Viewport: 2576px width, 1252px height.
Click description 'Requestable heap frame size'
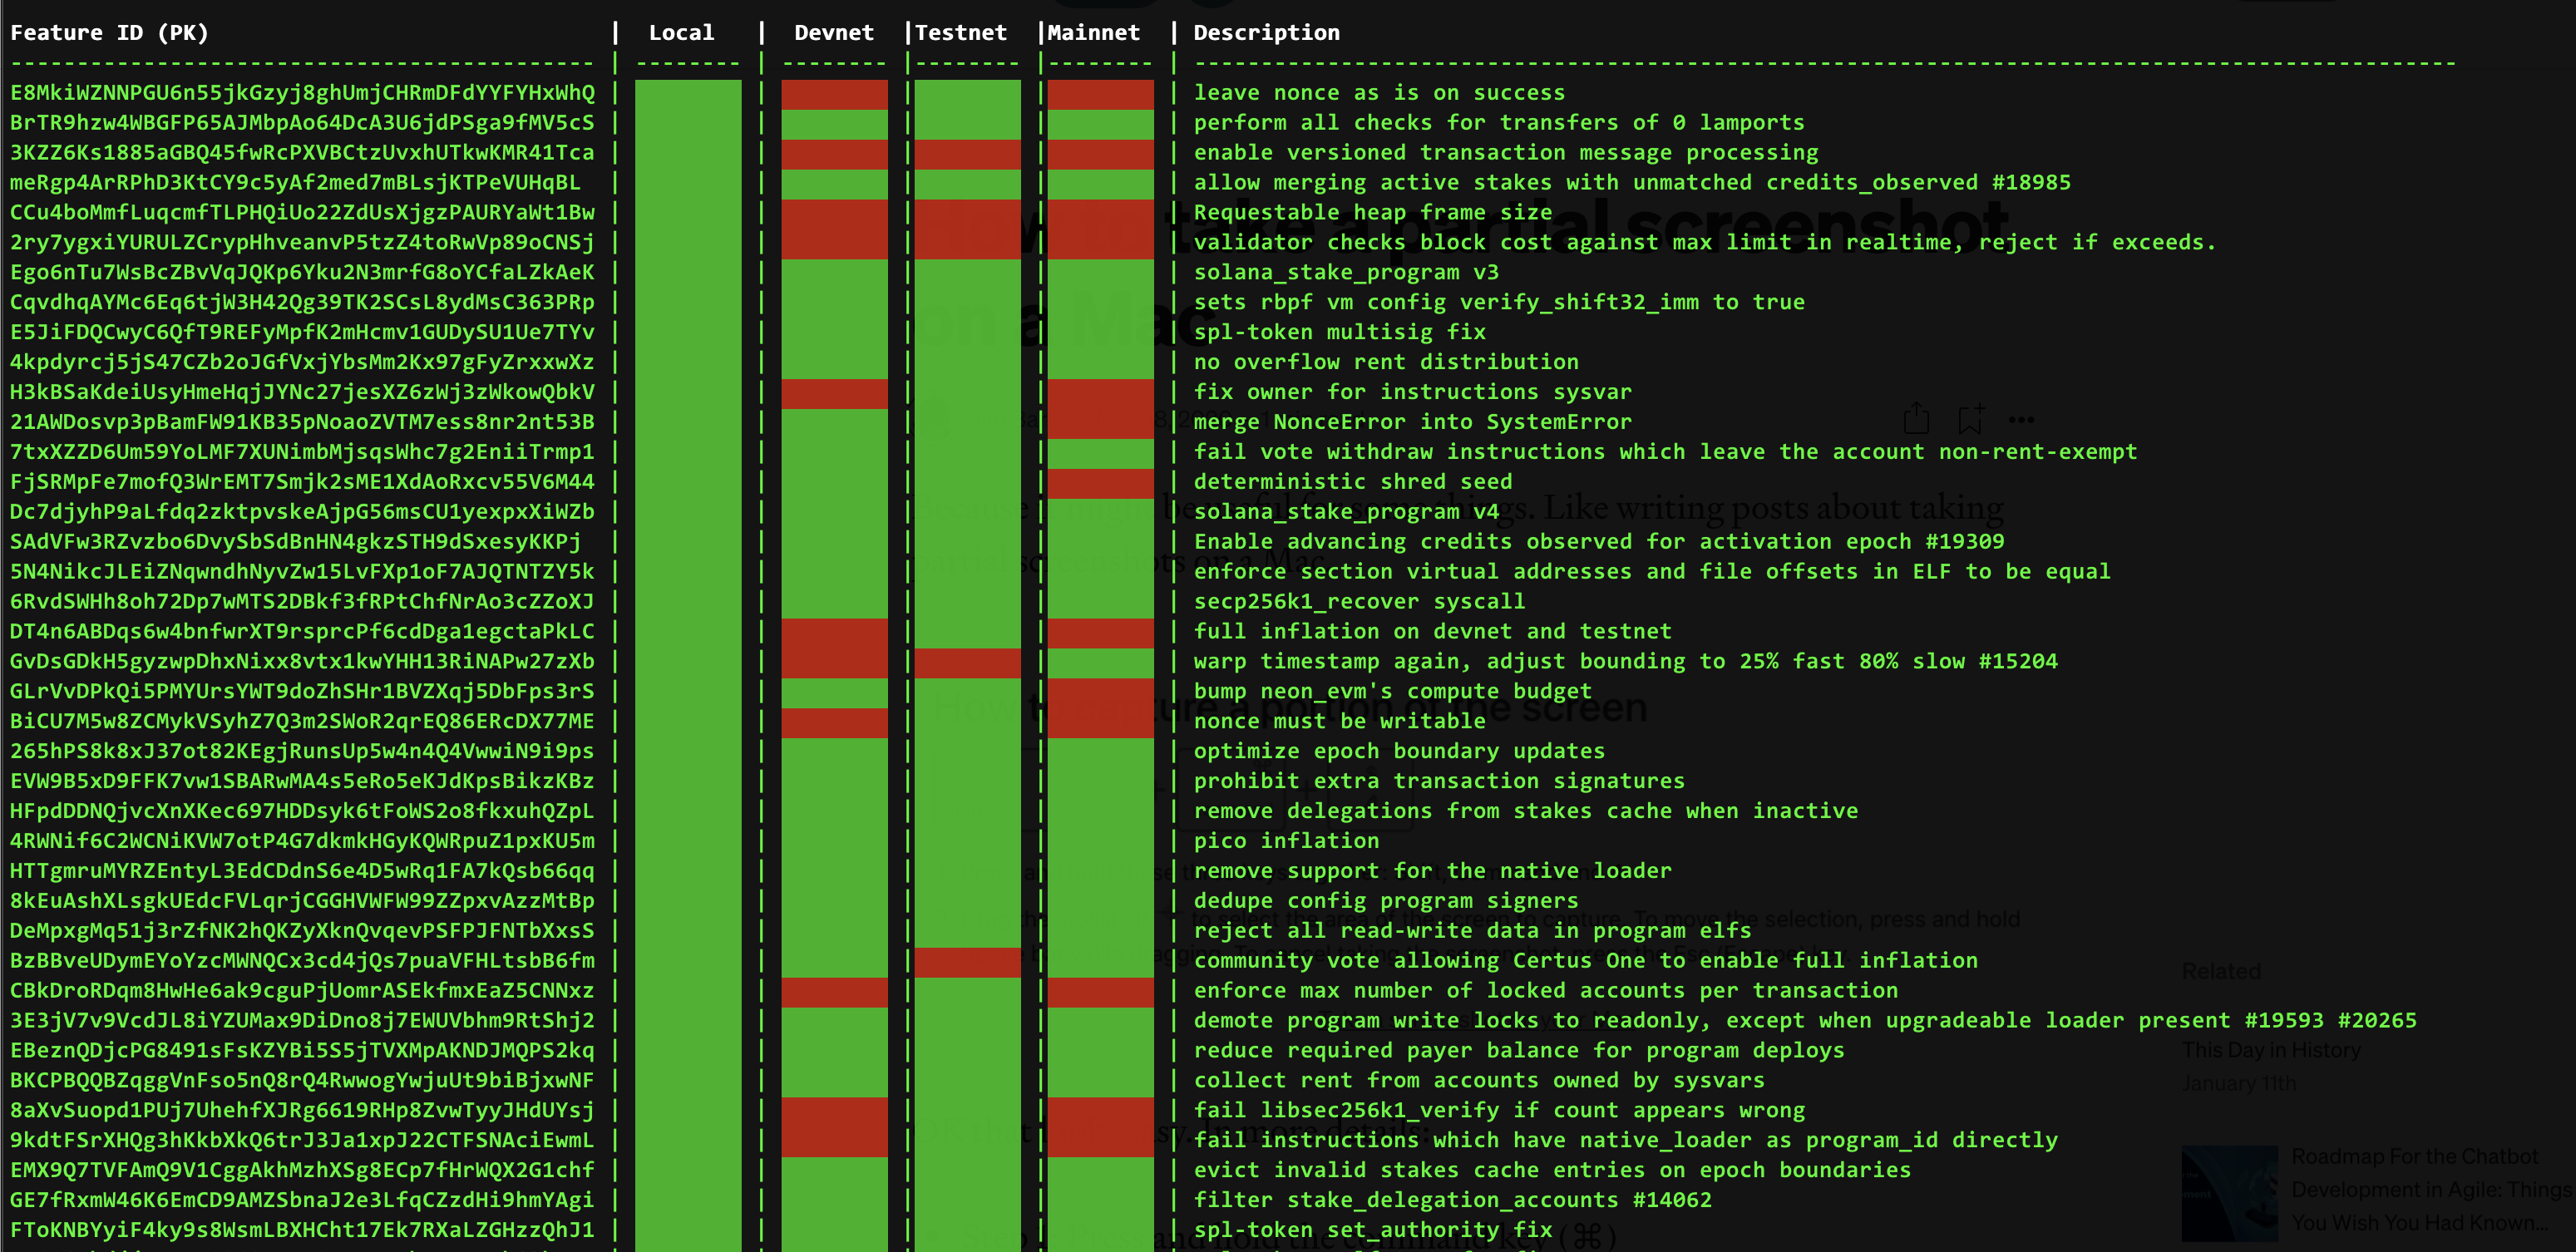[1373, 213]
